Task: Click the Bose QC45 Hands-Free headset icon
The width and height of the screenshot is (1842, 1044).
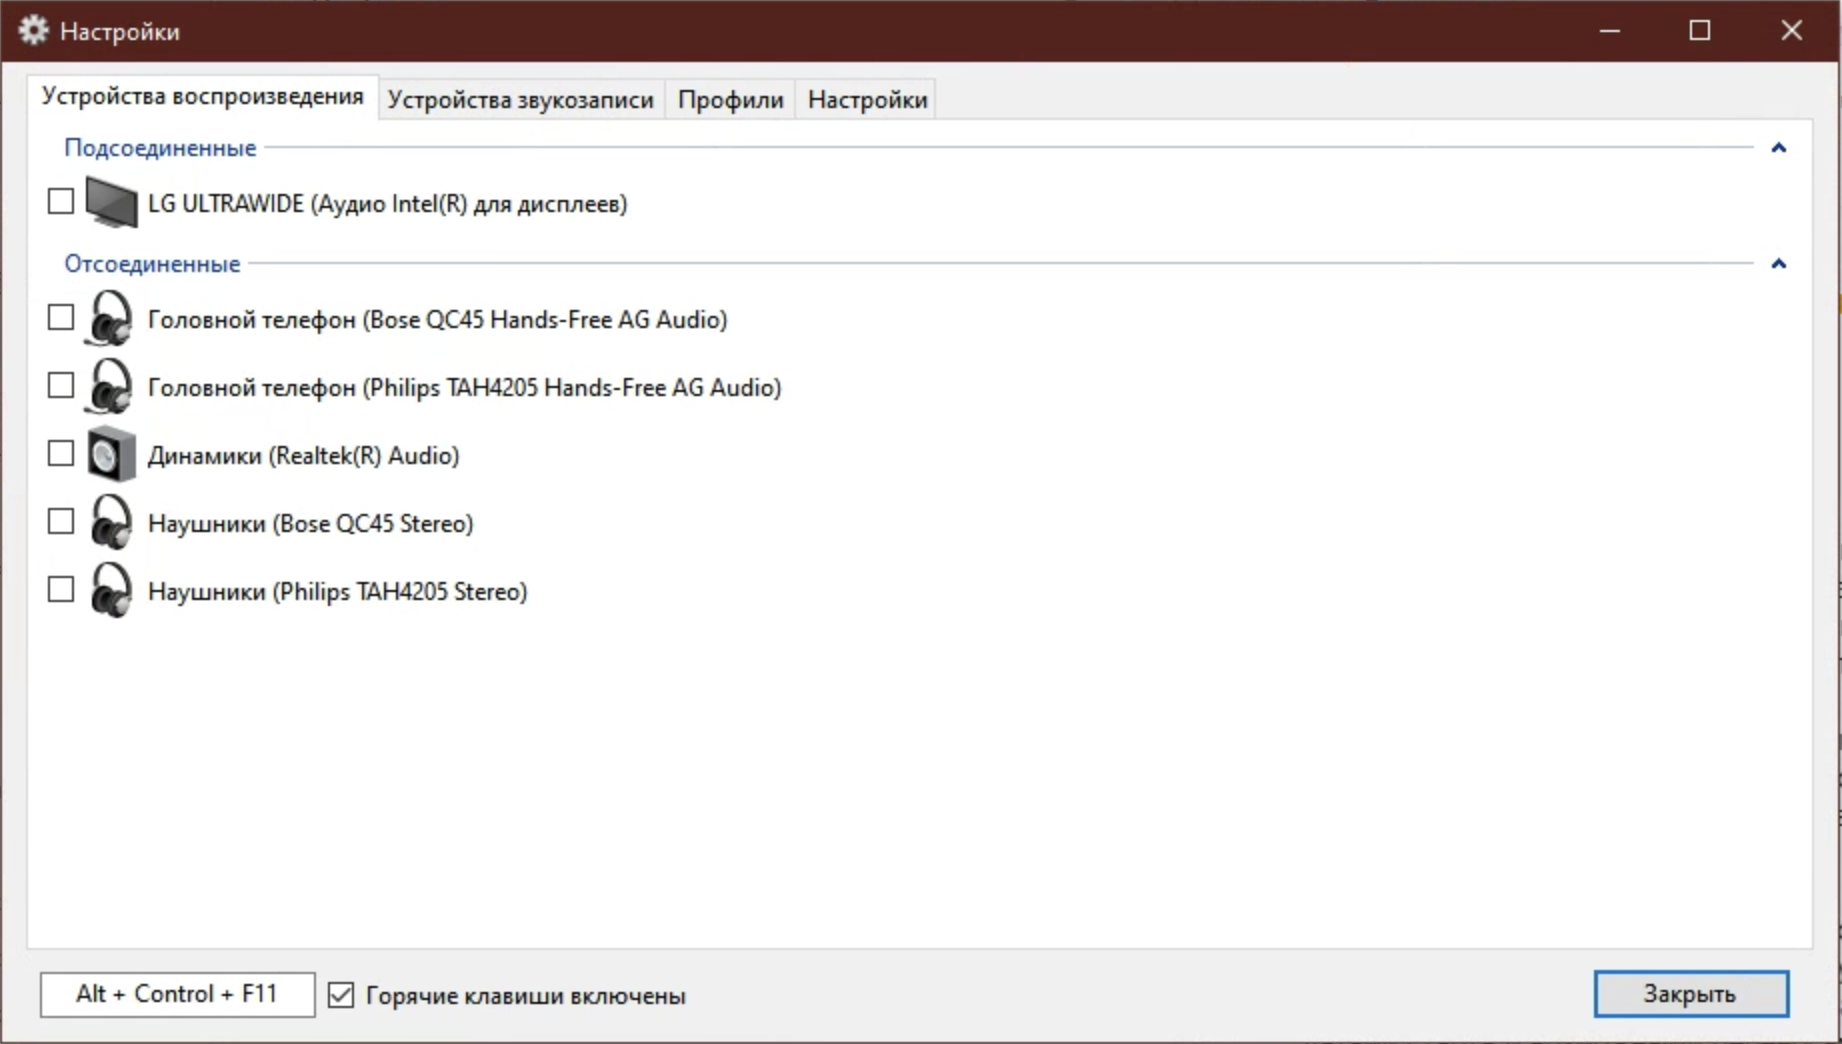Action: click(110, 319)
